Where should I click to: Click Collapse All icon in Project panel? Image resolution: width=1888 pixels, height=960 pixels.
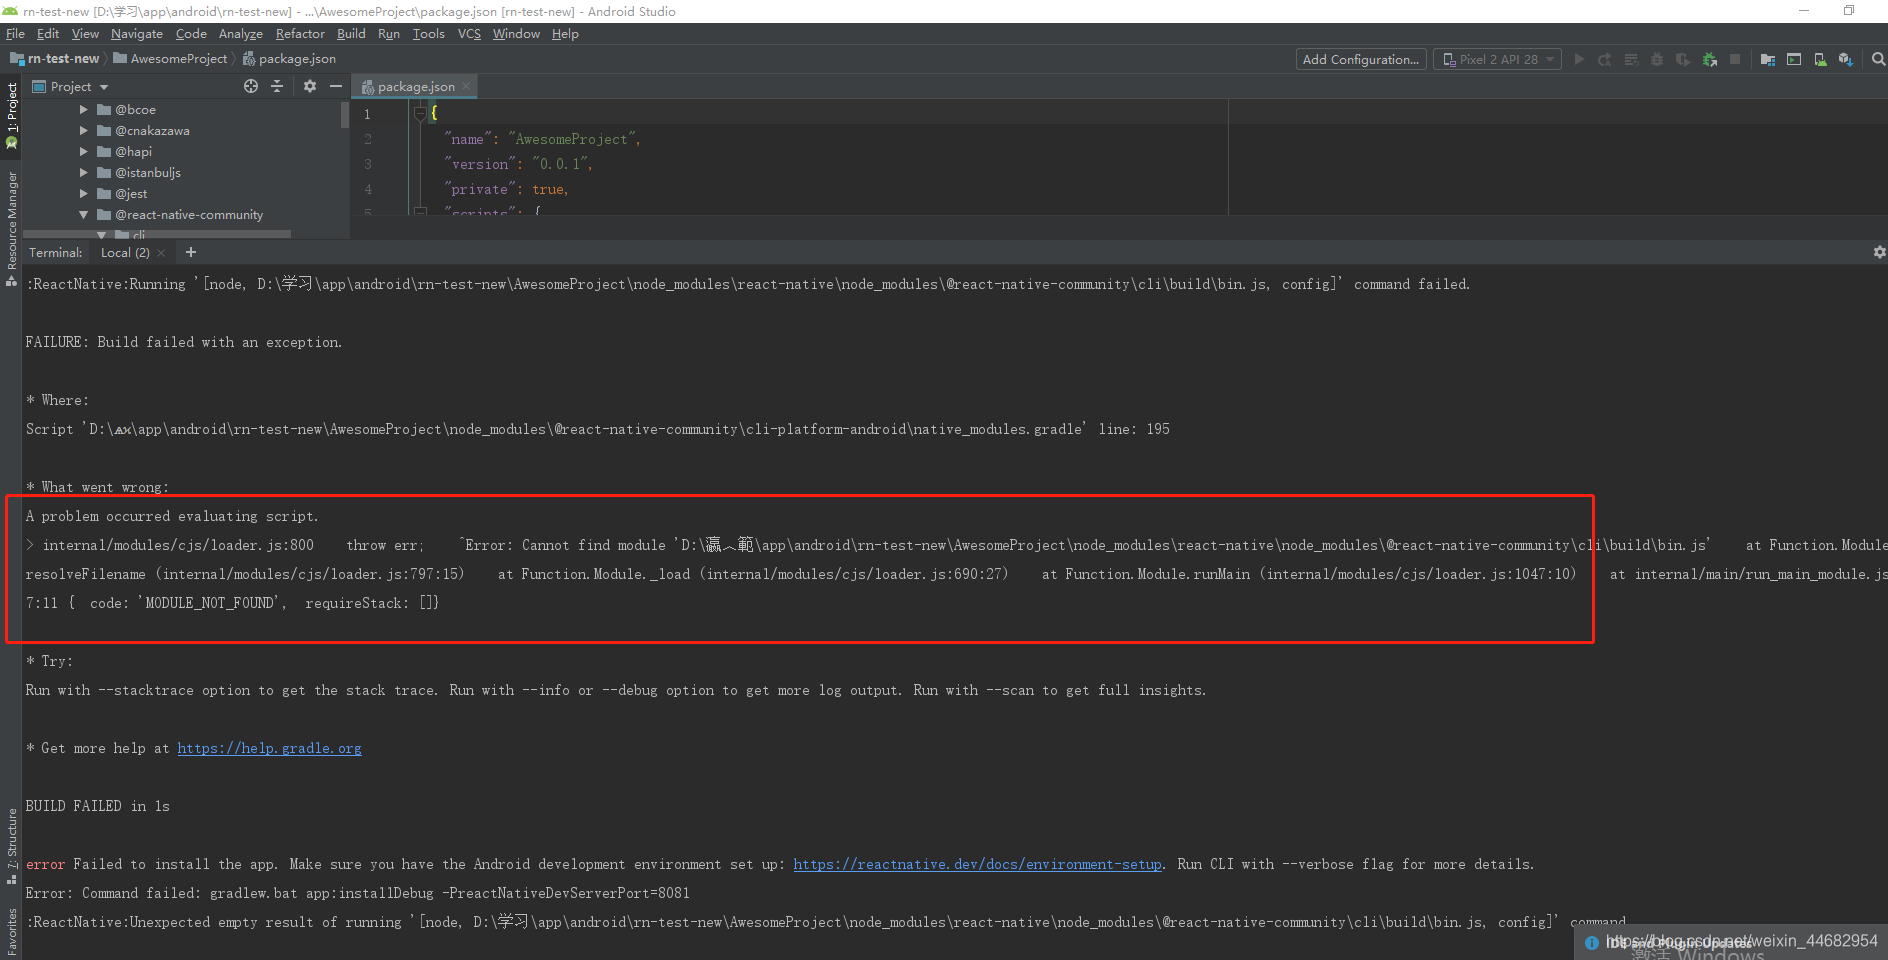click(x=277, y=86)
